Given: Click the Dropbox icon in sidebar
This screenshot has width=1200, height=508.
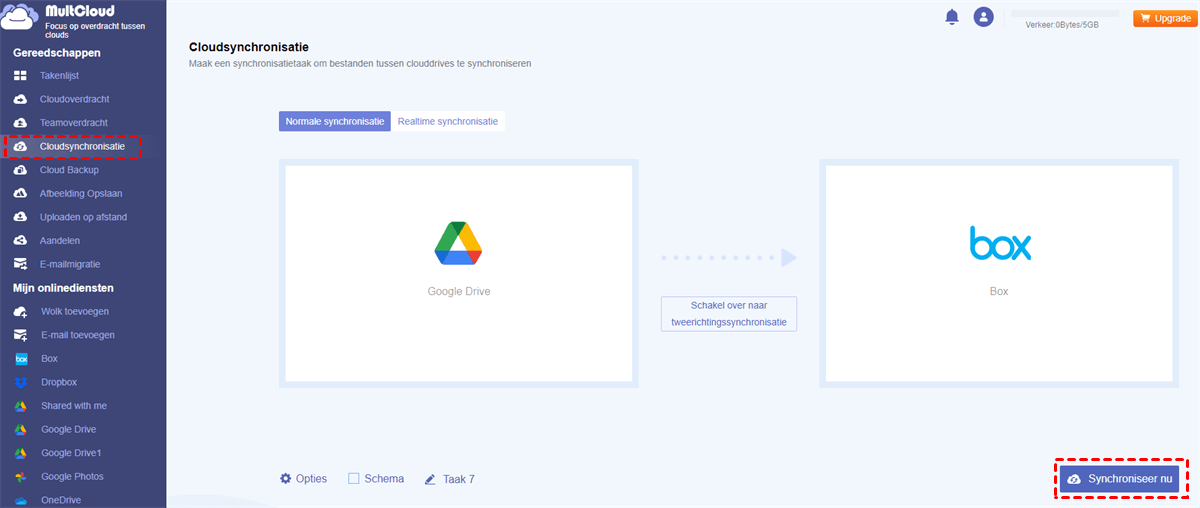Looking at the screenshot, I should [x=20, y=382].
